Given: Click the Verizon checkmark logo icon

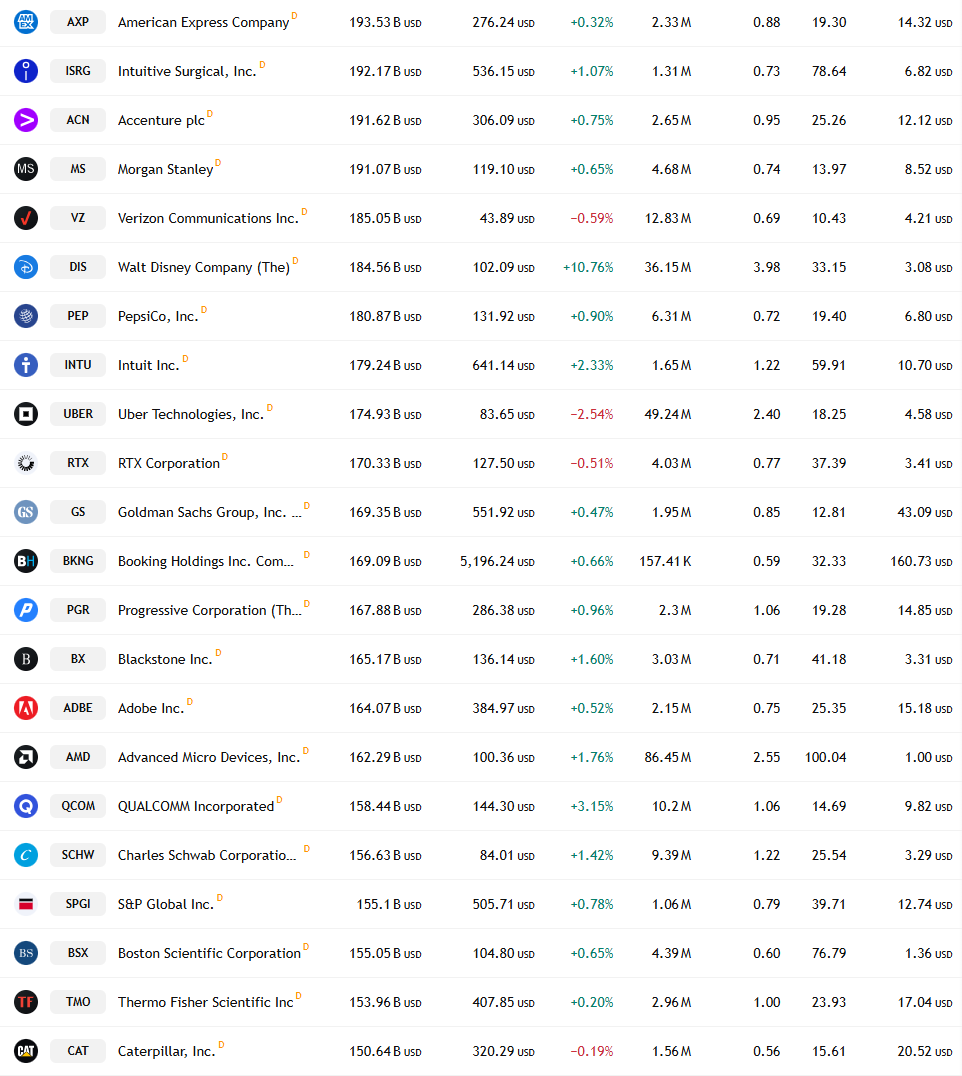Looking at the screenshot, I should click(26, 218).
